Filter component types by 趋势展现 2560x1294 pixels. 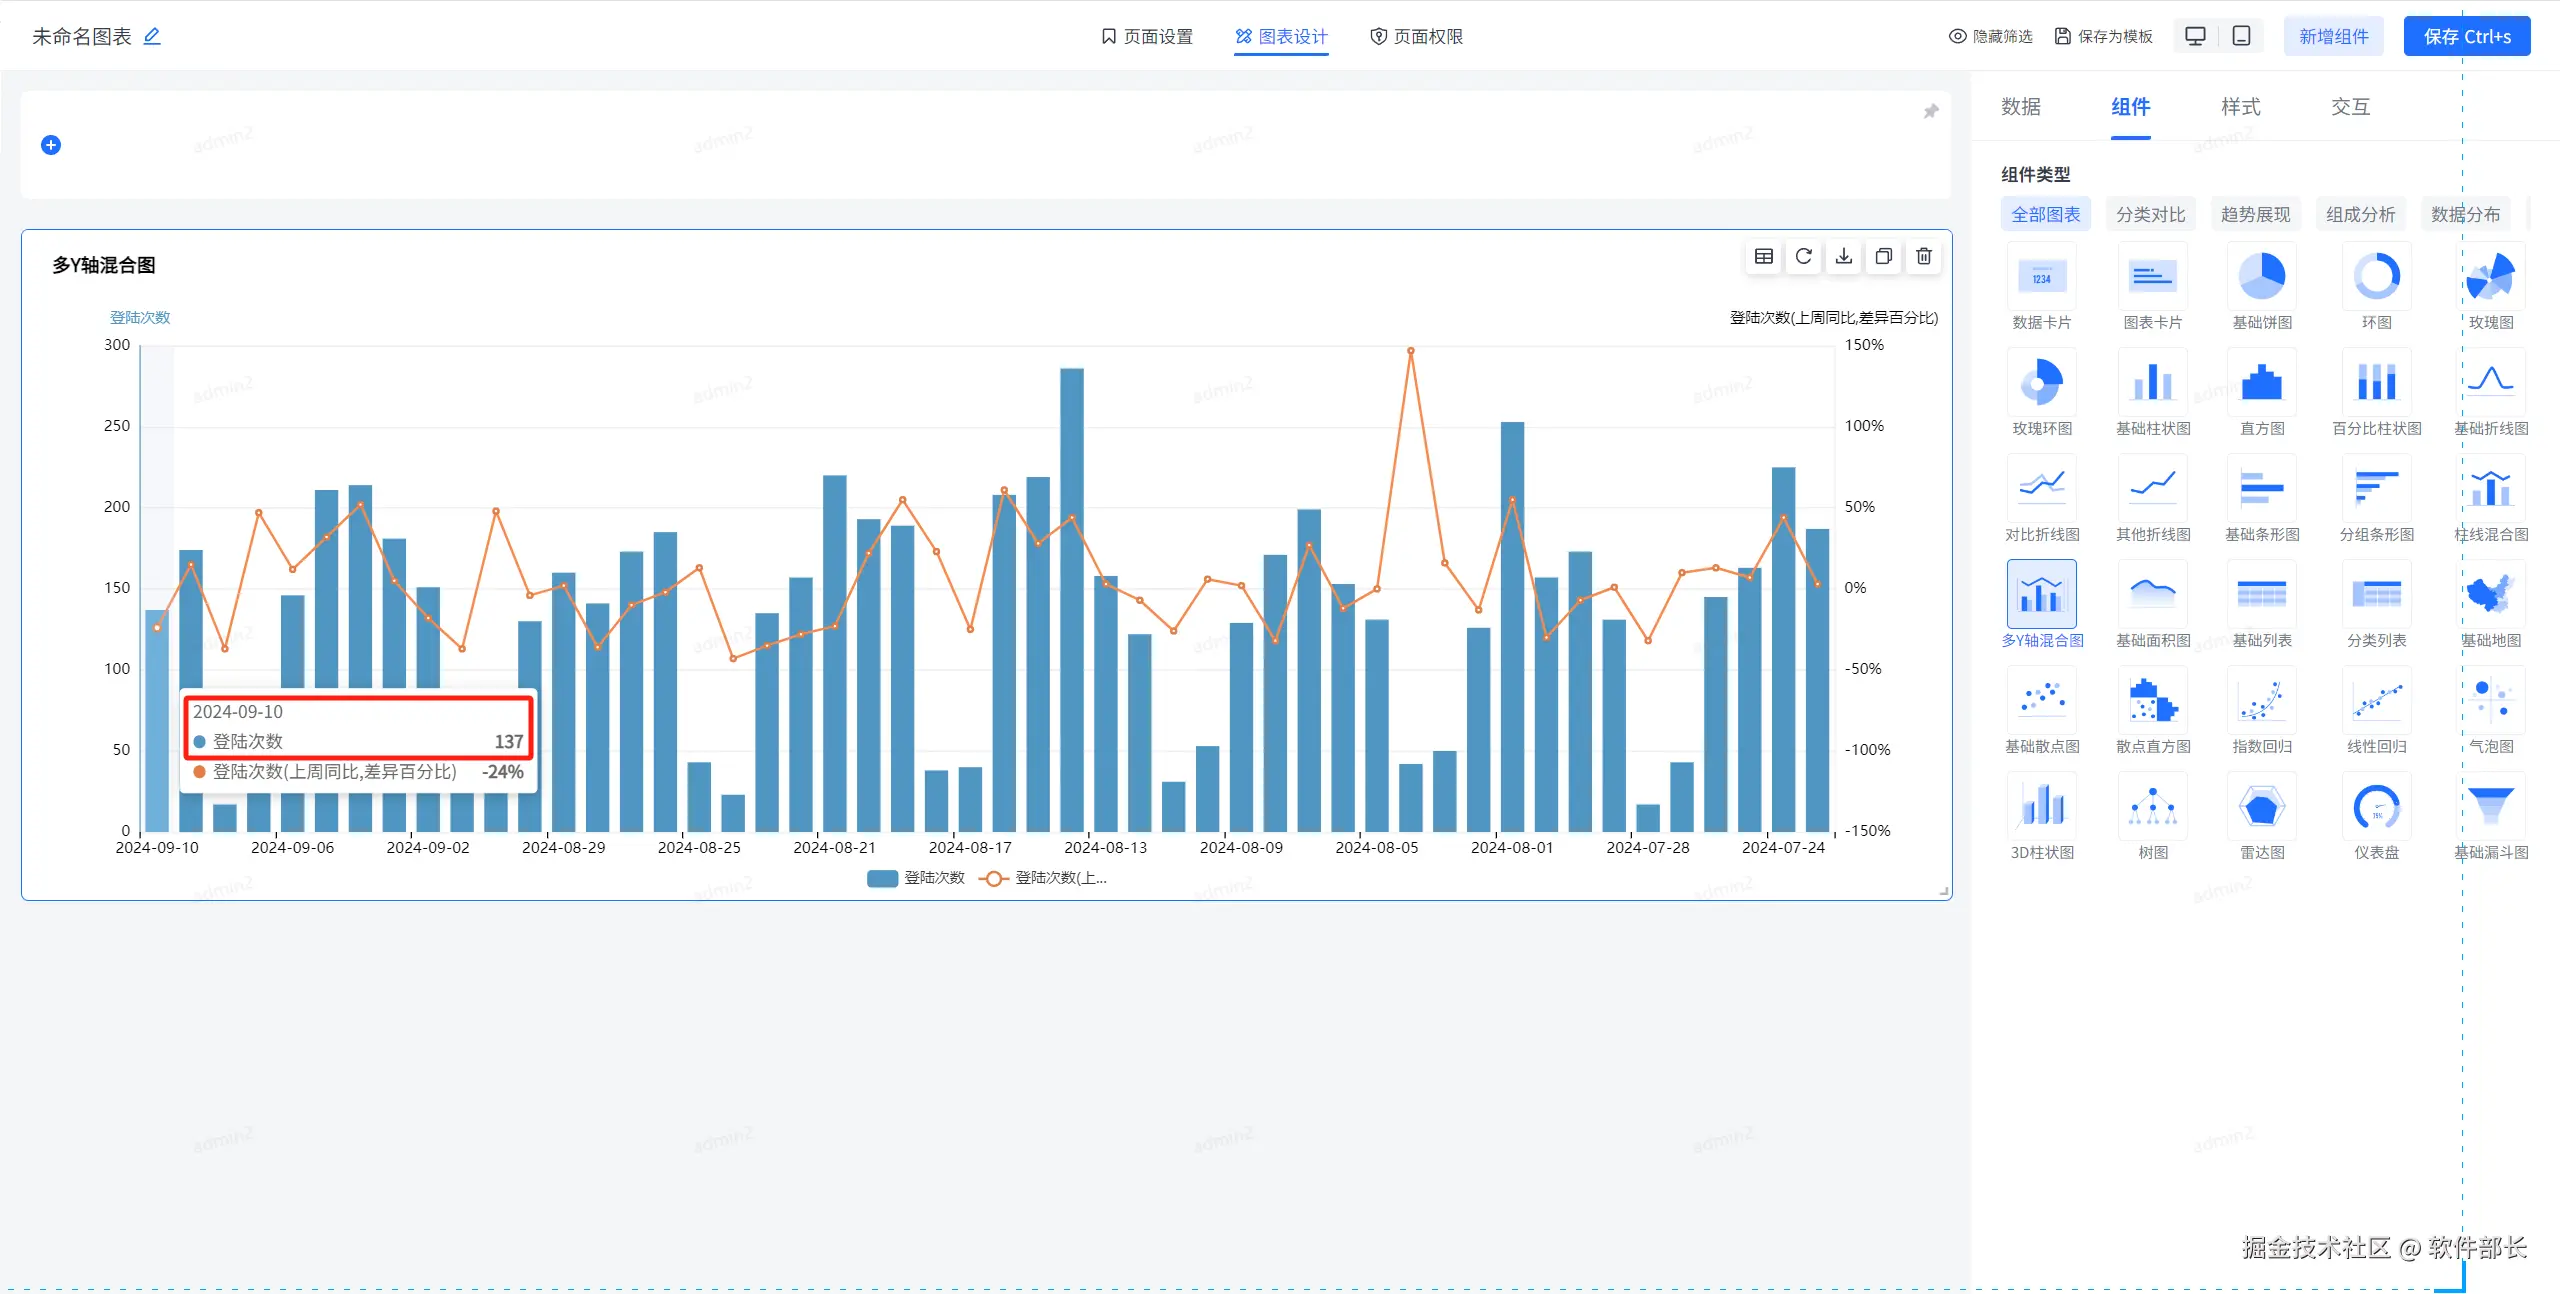click(2255, 214)
